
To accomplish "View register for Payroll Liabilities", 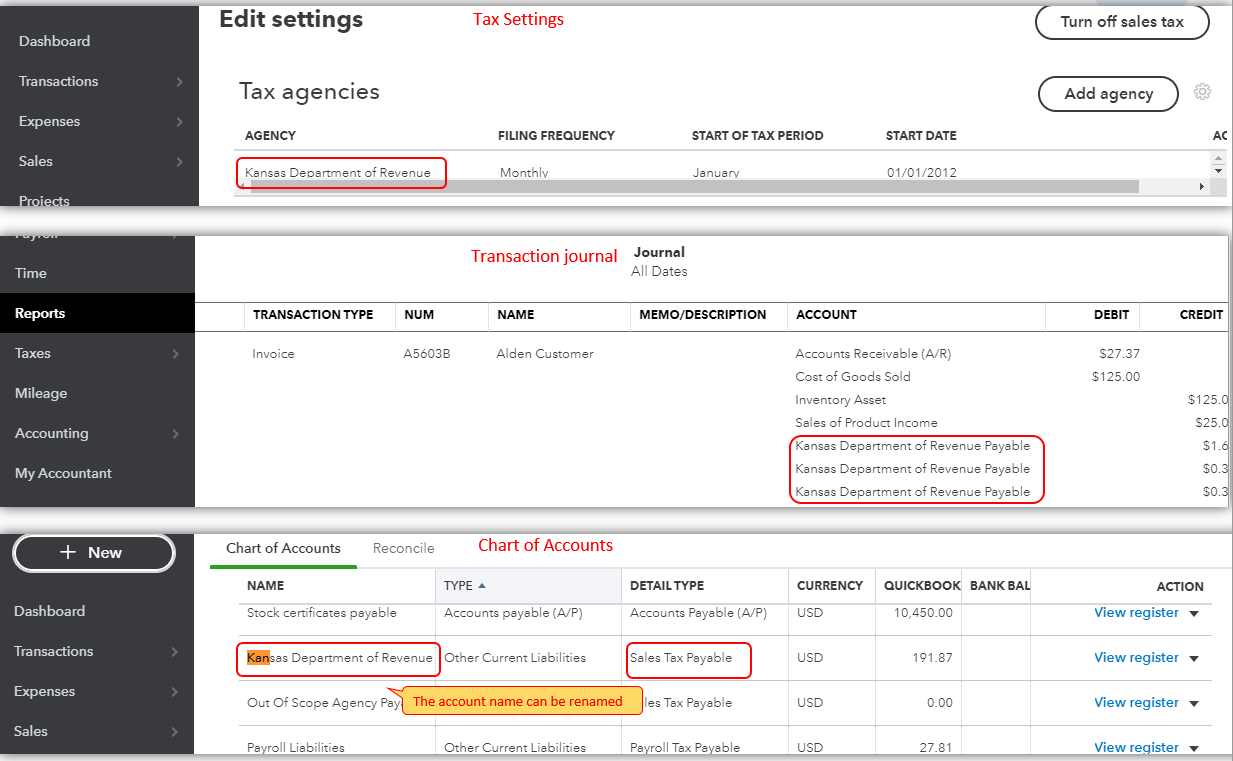I will [x=1136, y=747].
